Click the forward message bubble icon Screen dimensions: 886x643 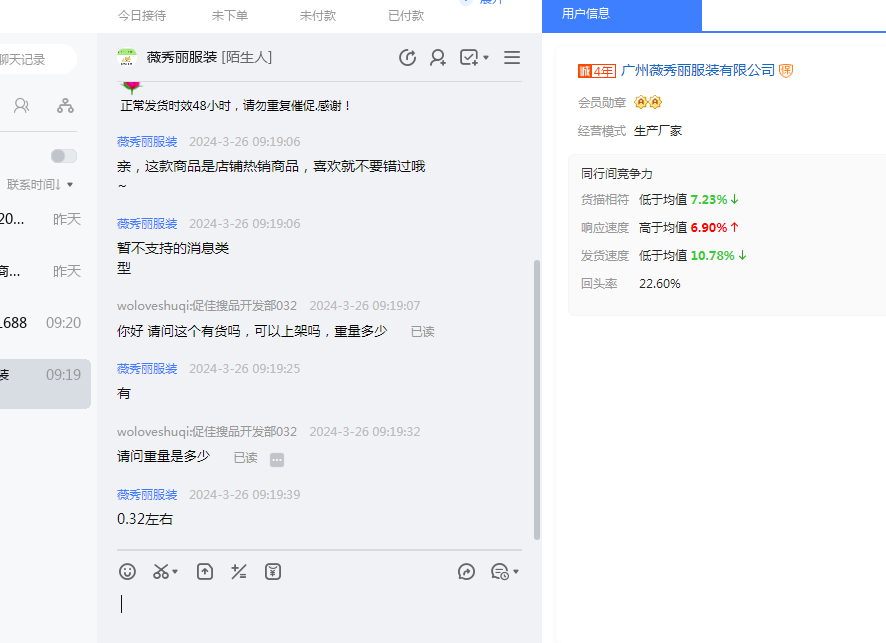tap(466, 572)
